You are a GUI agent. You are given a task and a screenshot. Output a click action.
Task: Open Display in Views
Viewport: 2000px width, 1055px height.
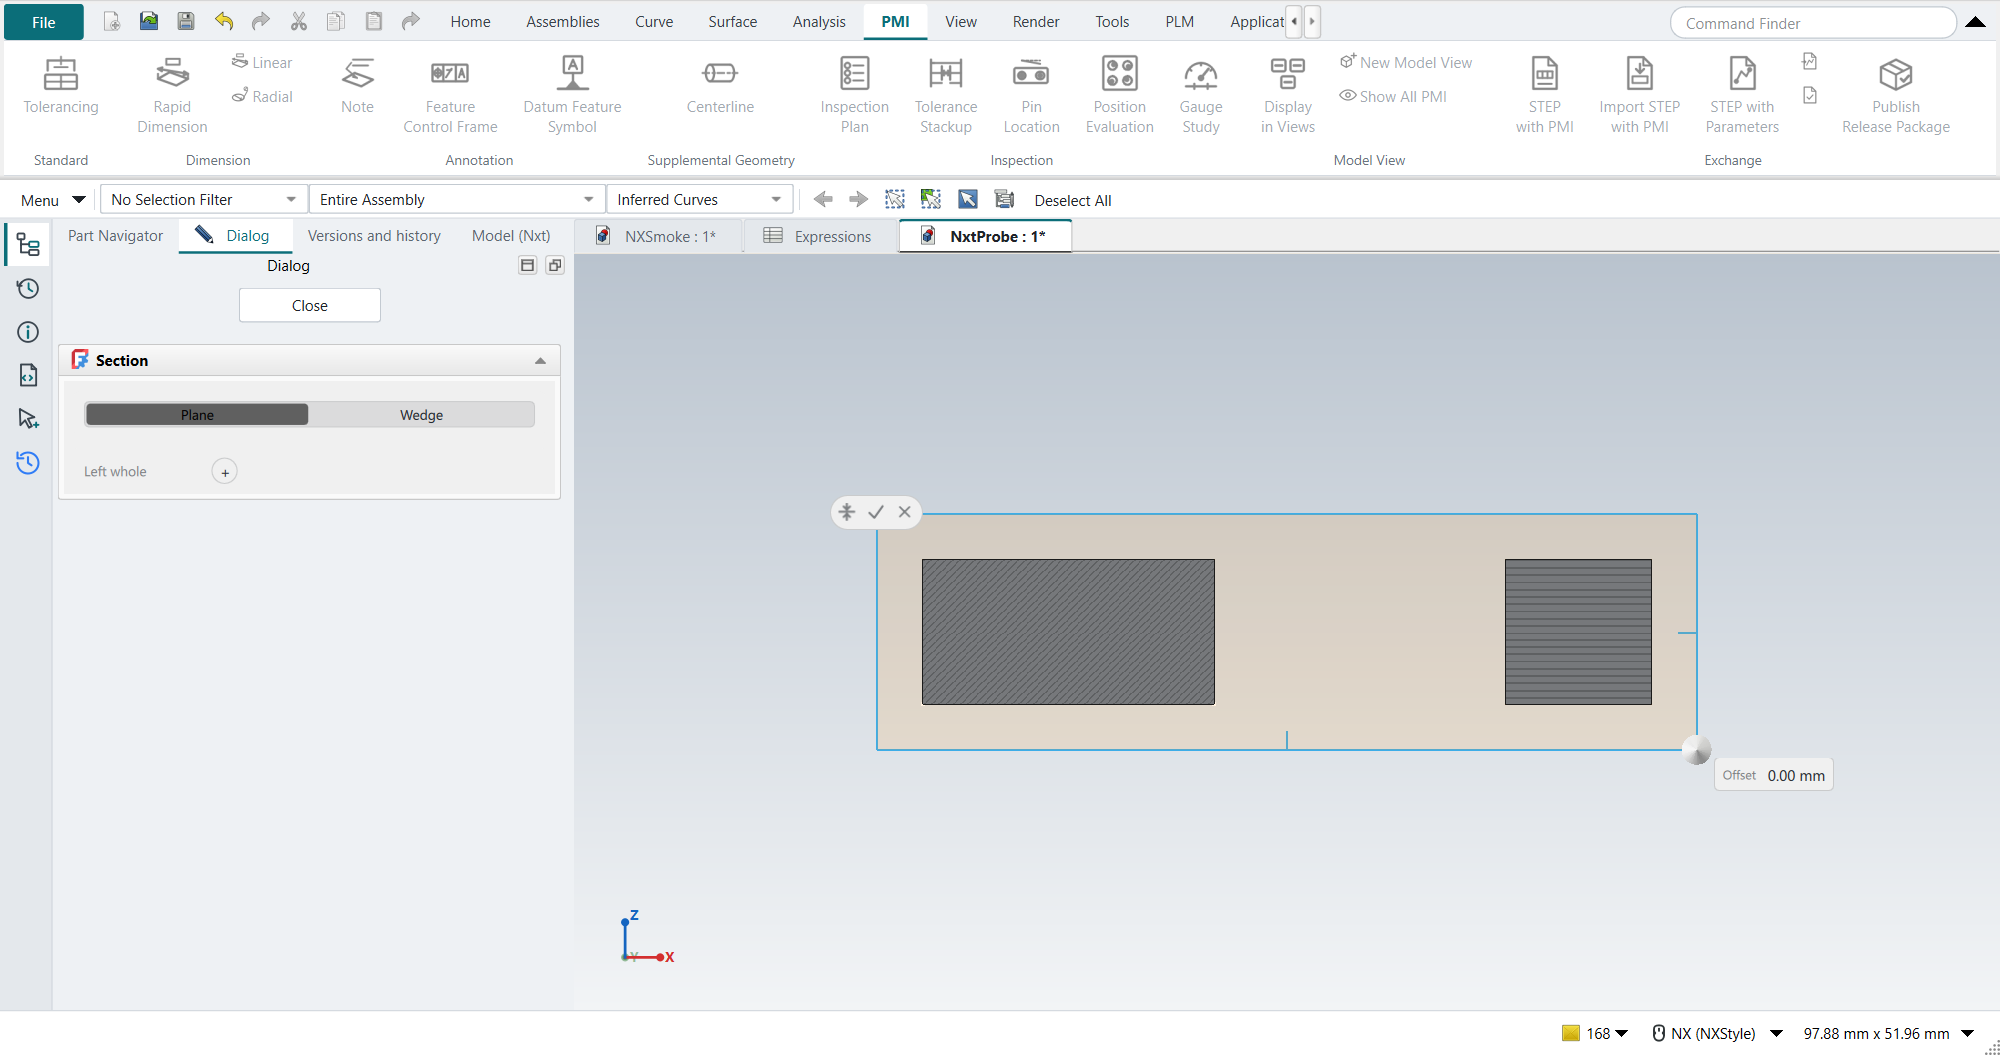coord(1287,95)
